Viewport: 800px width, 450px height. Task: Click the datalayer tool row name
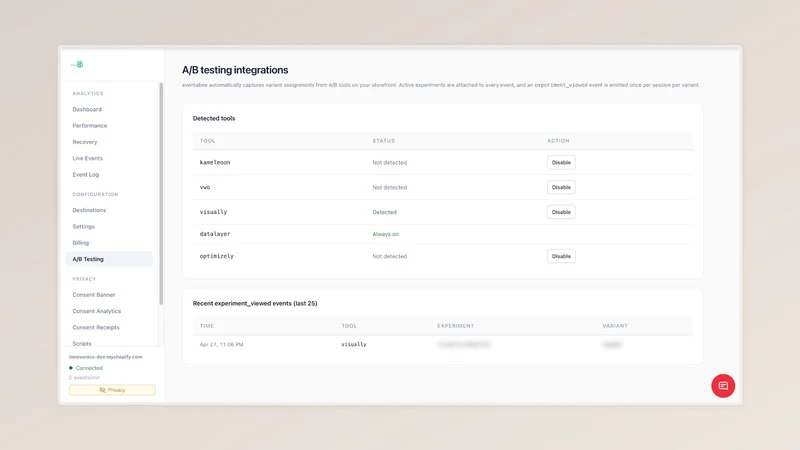click(x=215, y=234)
